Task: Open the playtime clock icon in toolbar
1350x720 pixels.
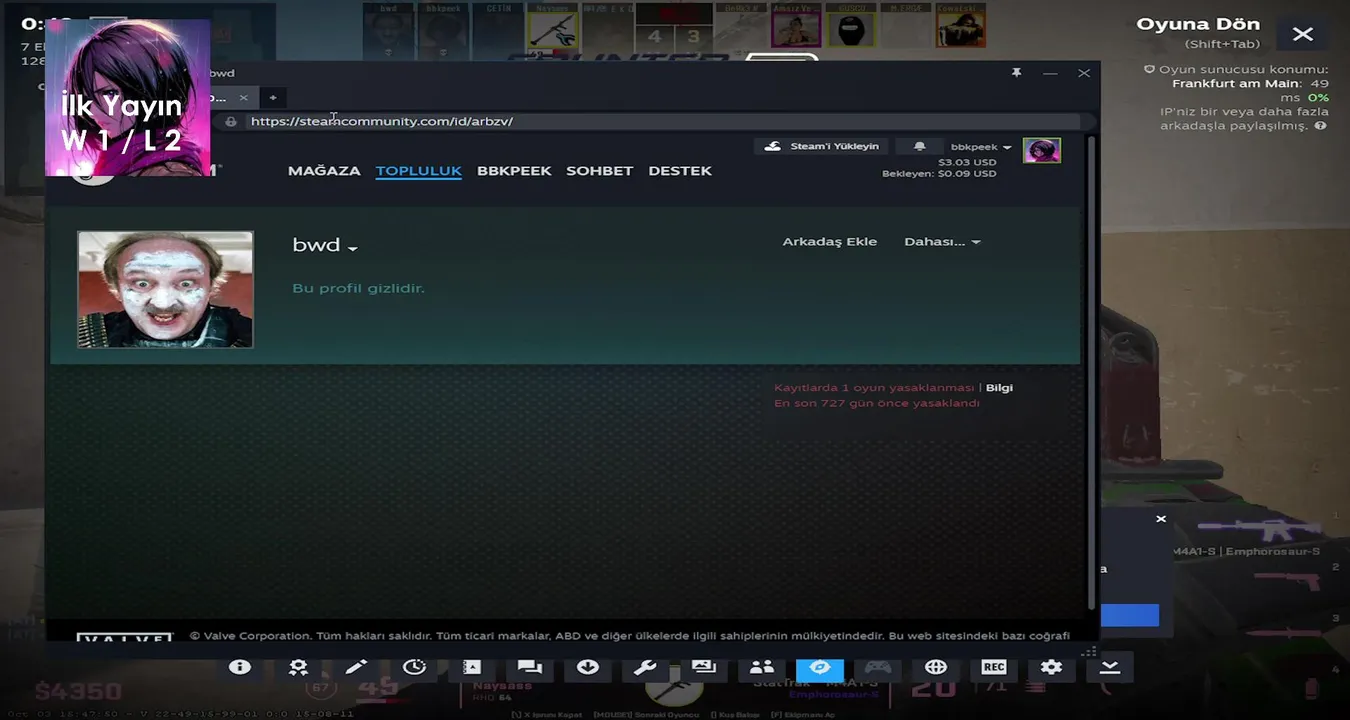Action: pyautogui.click(x=414, y=667)
